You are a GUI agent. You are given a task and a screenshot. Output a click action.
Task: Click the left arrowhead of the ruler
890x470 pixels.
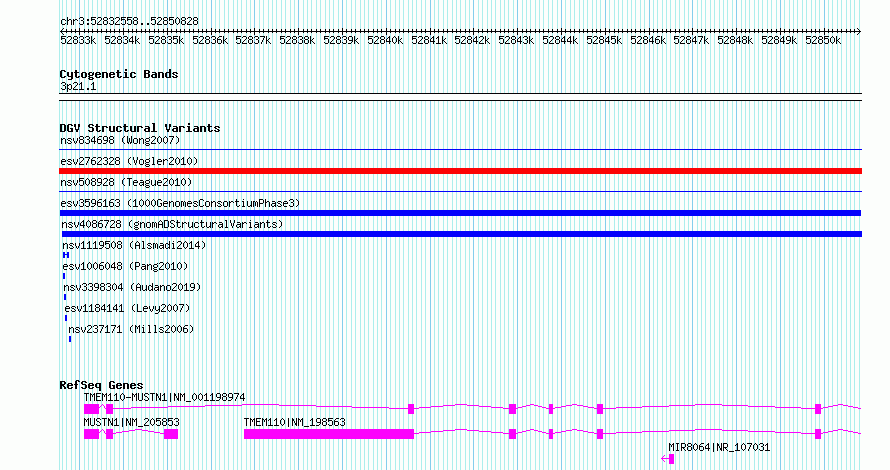pyautogui.click(x=62, y=31)
